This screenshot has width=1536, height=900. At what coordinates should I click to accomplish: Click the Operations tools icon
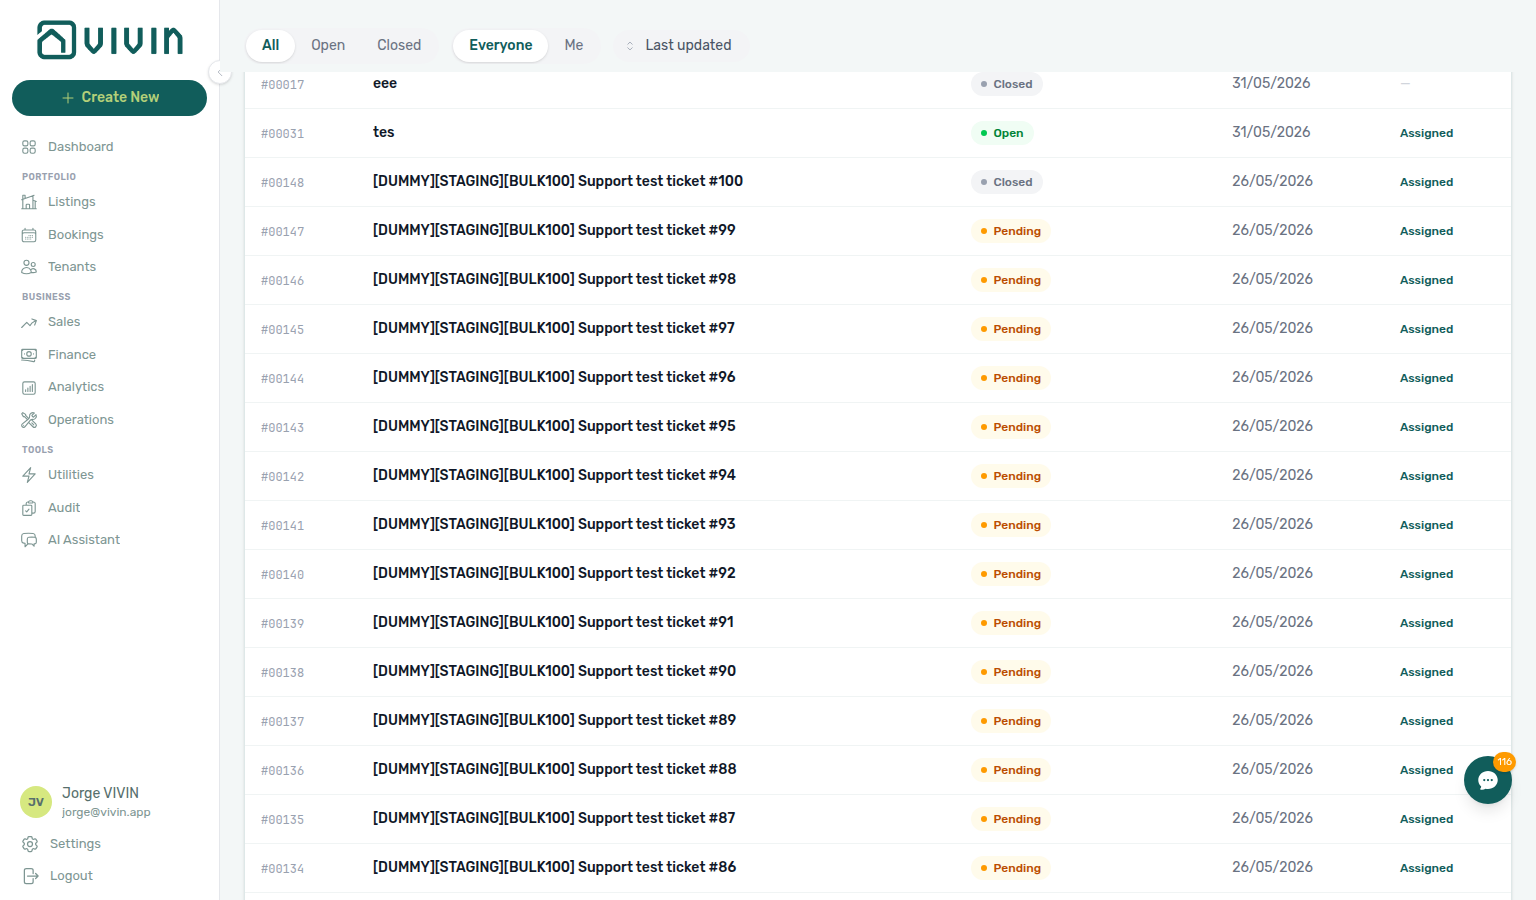pyautogui.click(x=29, y=420)
